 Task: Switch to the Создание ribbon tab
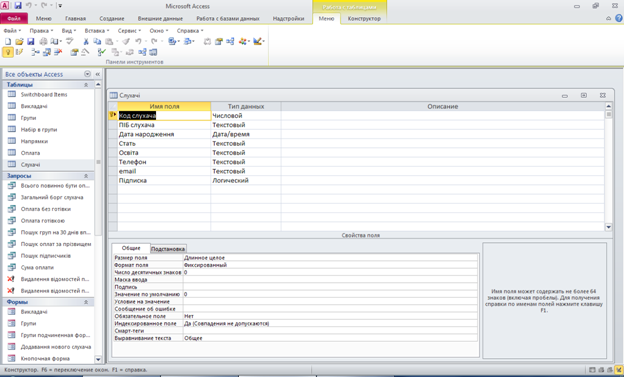click(x=112, y=18)
